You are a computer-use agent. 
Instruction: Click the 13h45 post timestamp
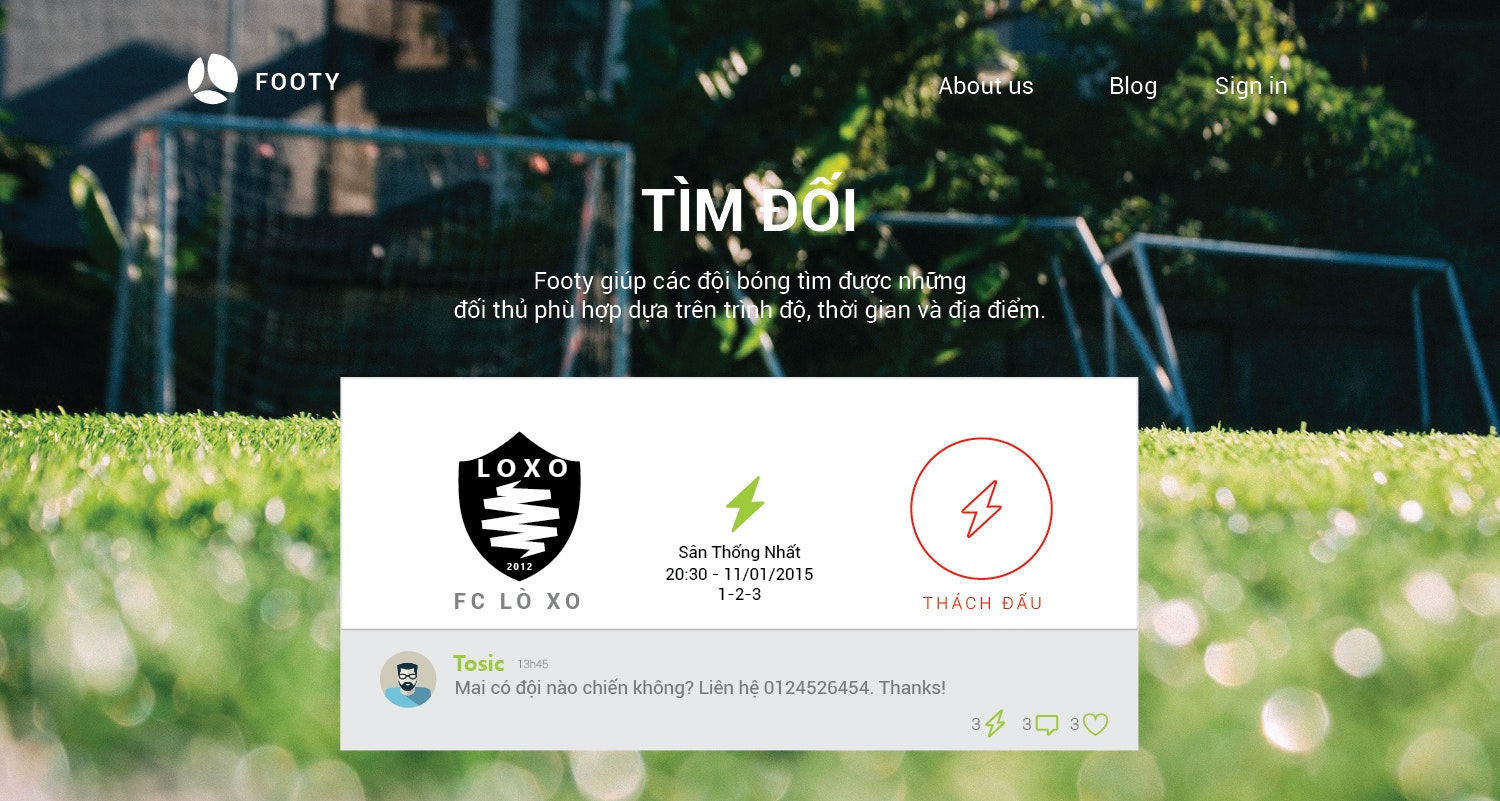[x=532, y=665]
